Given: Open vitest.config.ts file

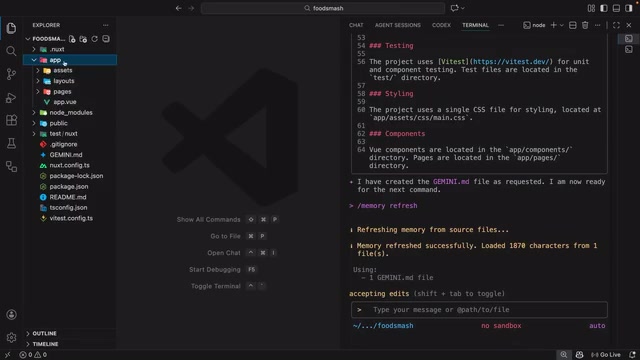Looking at the screenshot, I should (70, 218).
